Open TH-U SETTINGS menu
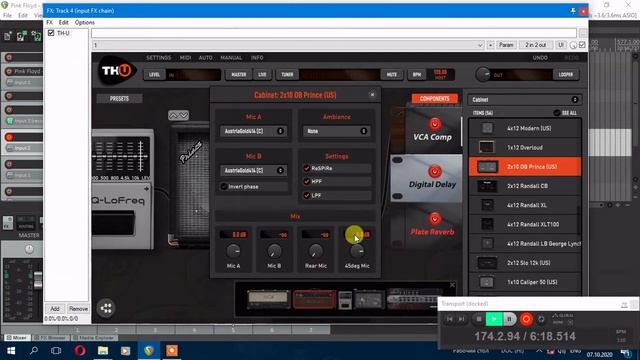 (x=159, y=58)
